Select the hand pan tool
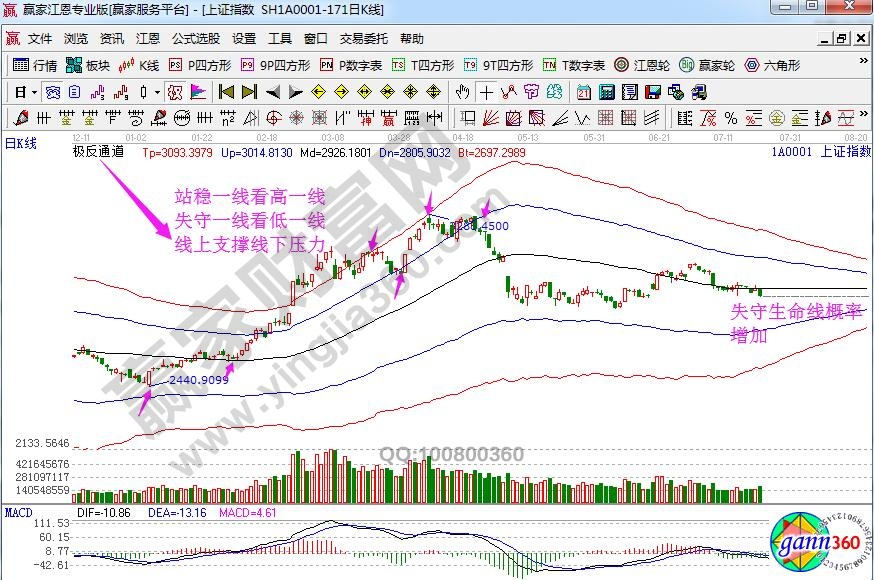This screenshot has width=874, height=580. (462, 92)
